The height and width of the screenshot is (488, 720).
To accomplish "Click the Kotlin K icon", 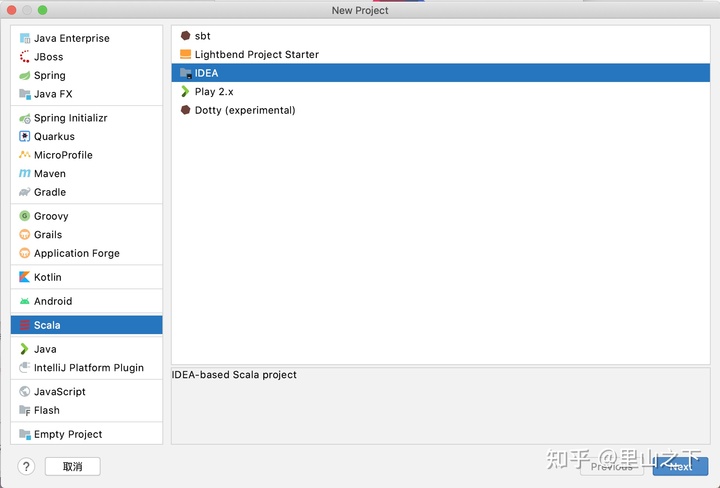I will (x=25, y=277).
